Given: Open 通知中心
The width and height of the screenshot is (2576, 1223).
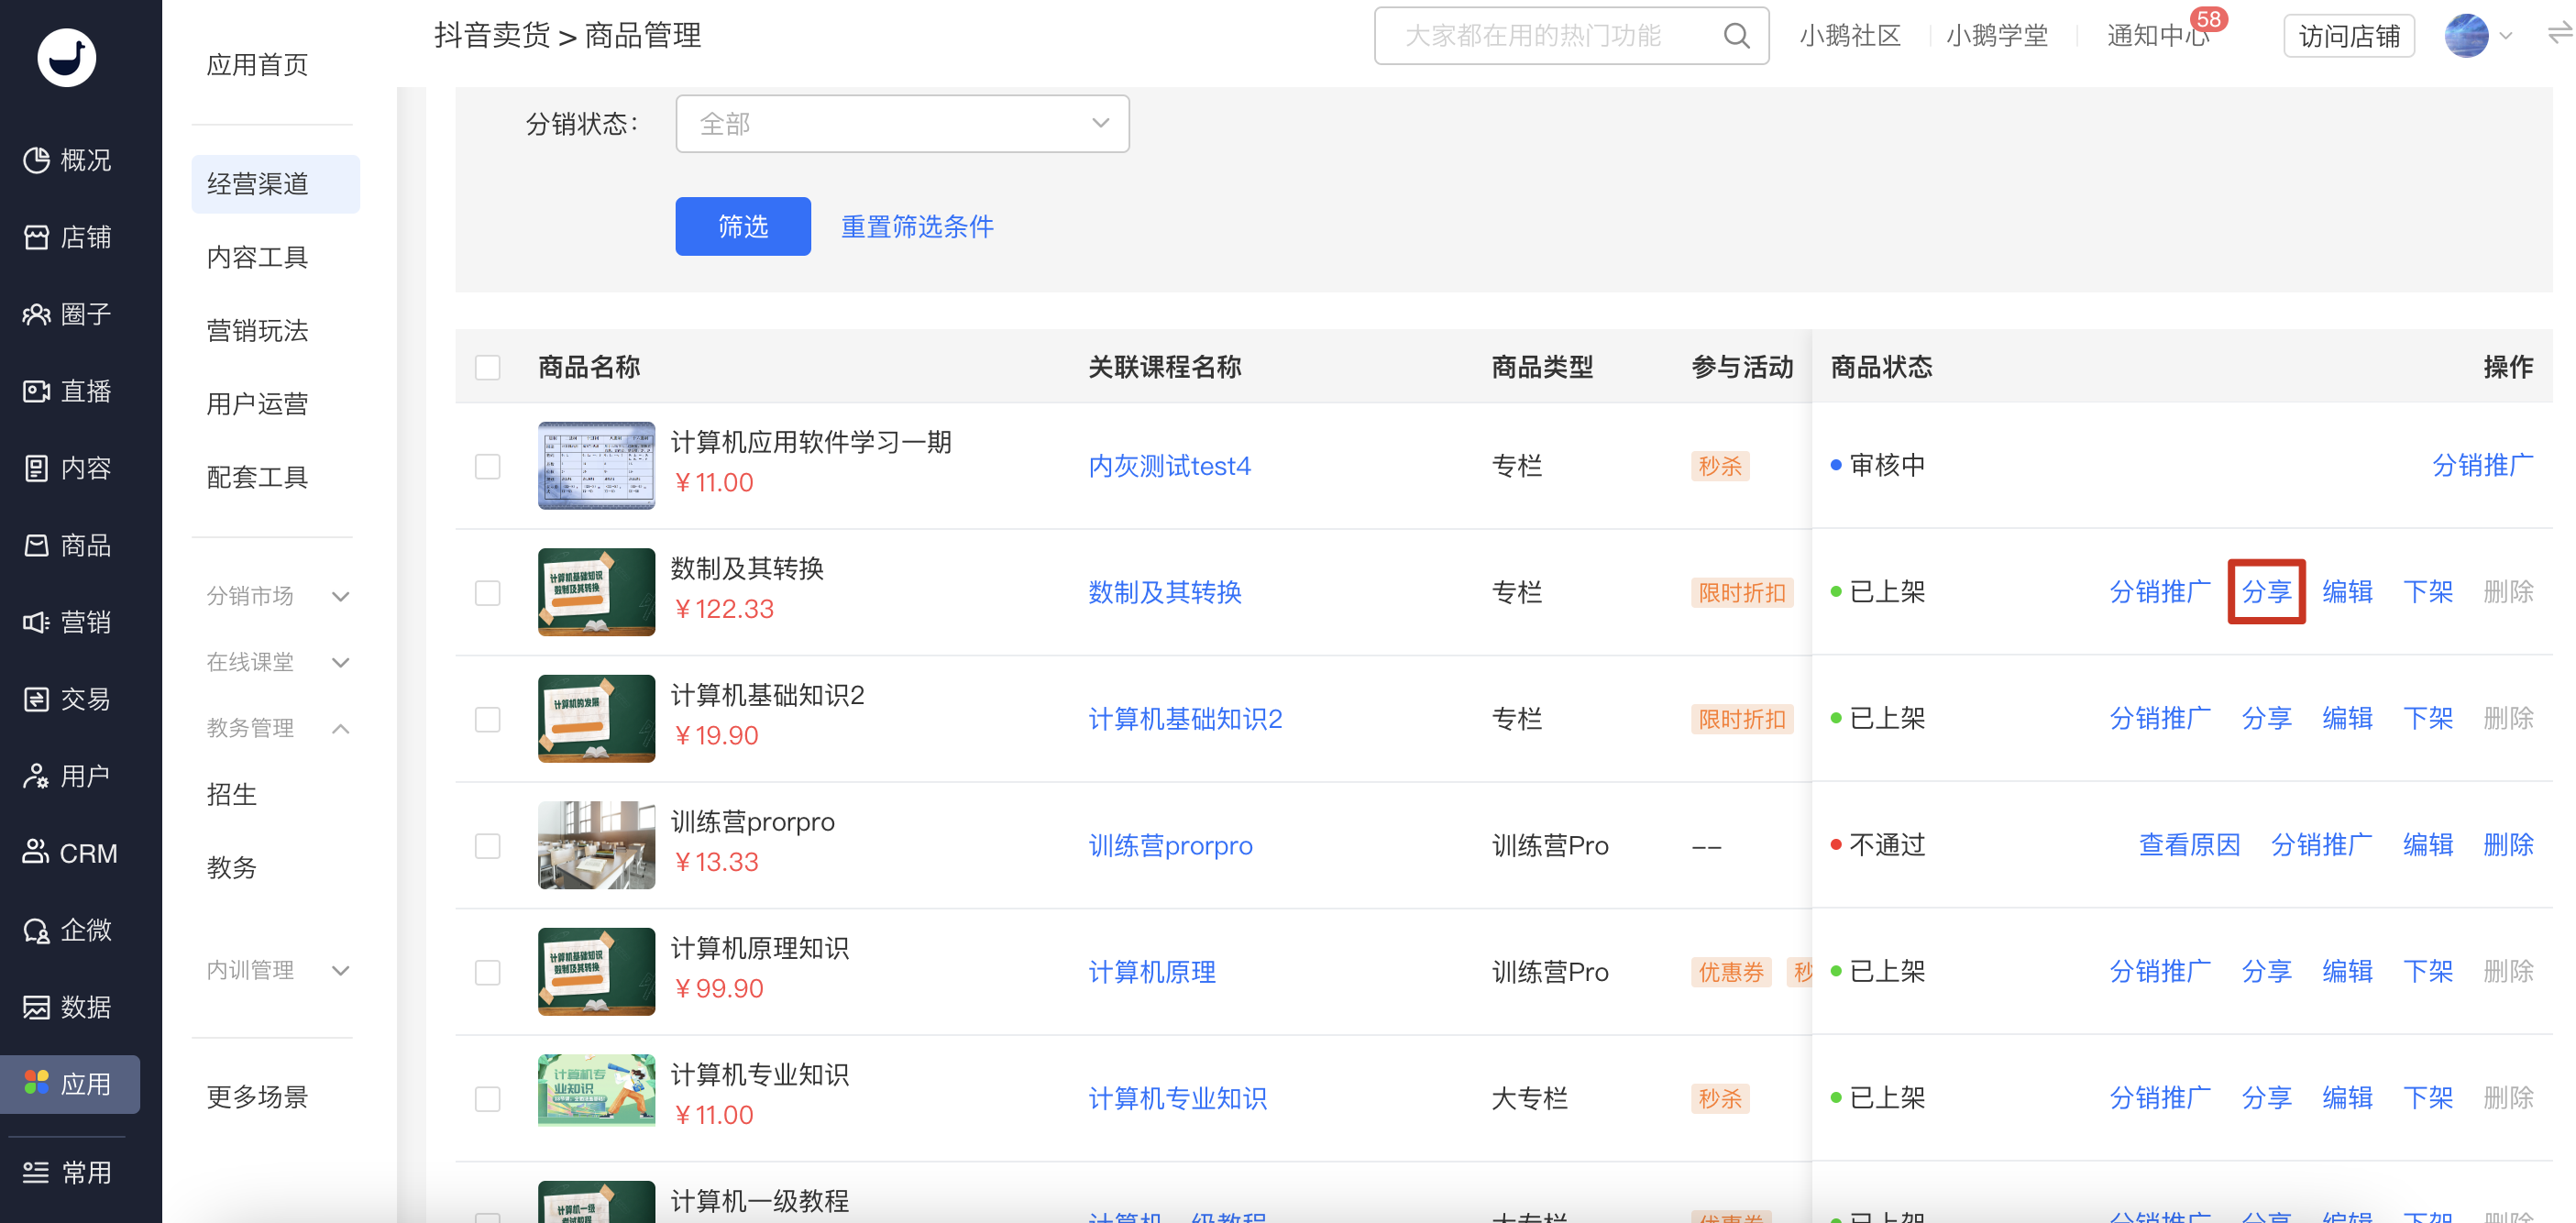Looking at the screenshot, I should (x=2158, y=36).
